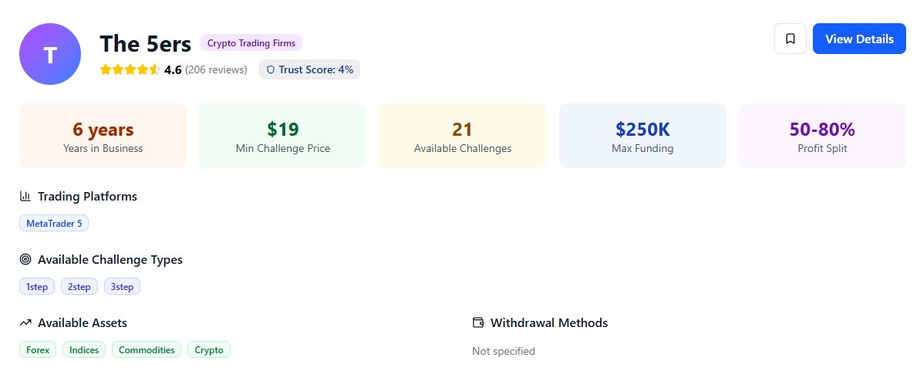Select the Crypto asset tag
920x388 pixels.
coord(209,350)
